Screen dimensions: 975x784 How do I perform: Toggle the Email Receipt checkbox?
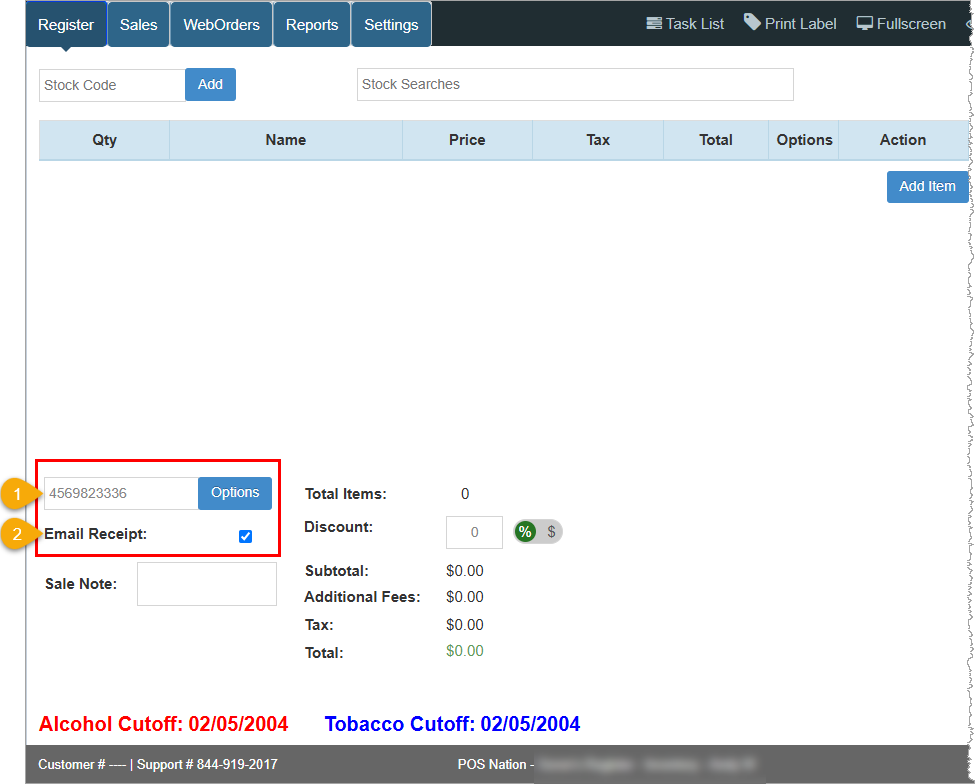(245, 536)
